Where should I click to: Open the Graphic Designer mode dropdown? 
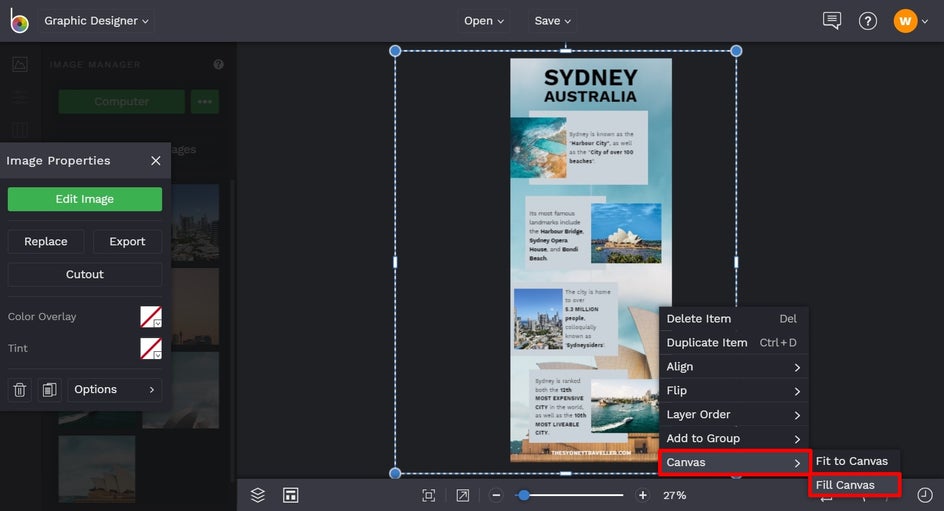click(x=96, y=20)
